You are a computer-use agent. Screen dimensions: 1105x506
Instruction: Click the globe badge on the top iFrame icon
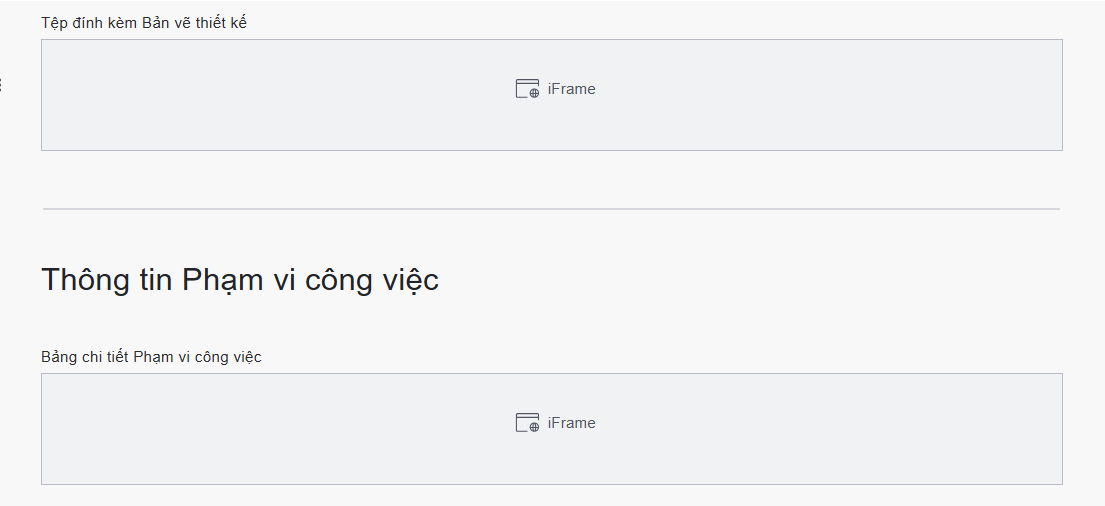point(534,93)
